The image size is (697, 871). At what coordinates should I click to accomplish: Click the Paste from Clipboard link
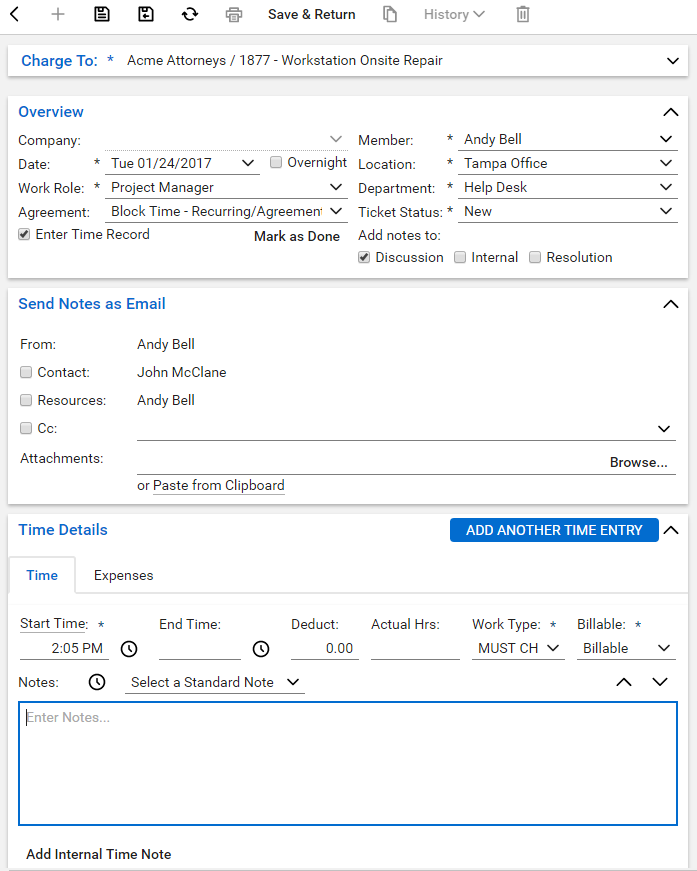coord(218,485)
